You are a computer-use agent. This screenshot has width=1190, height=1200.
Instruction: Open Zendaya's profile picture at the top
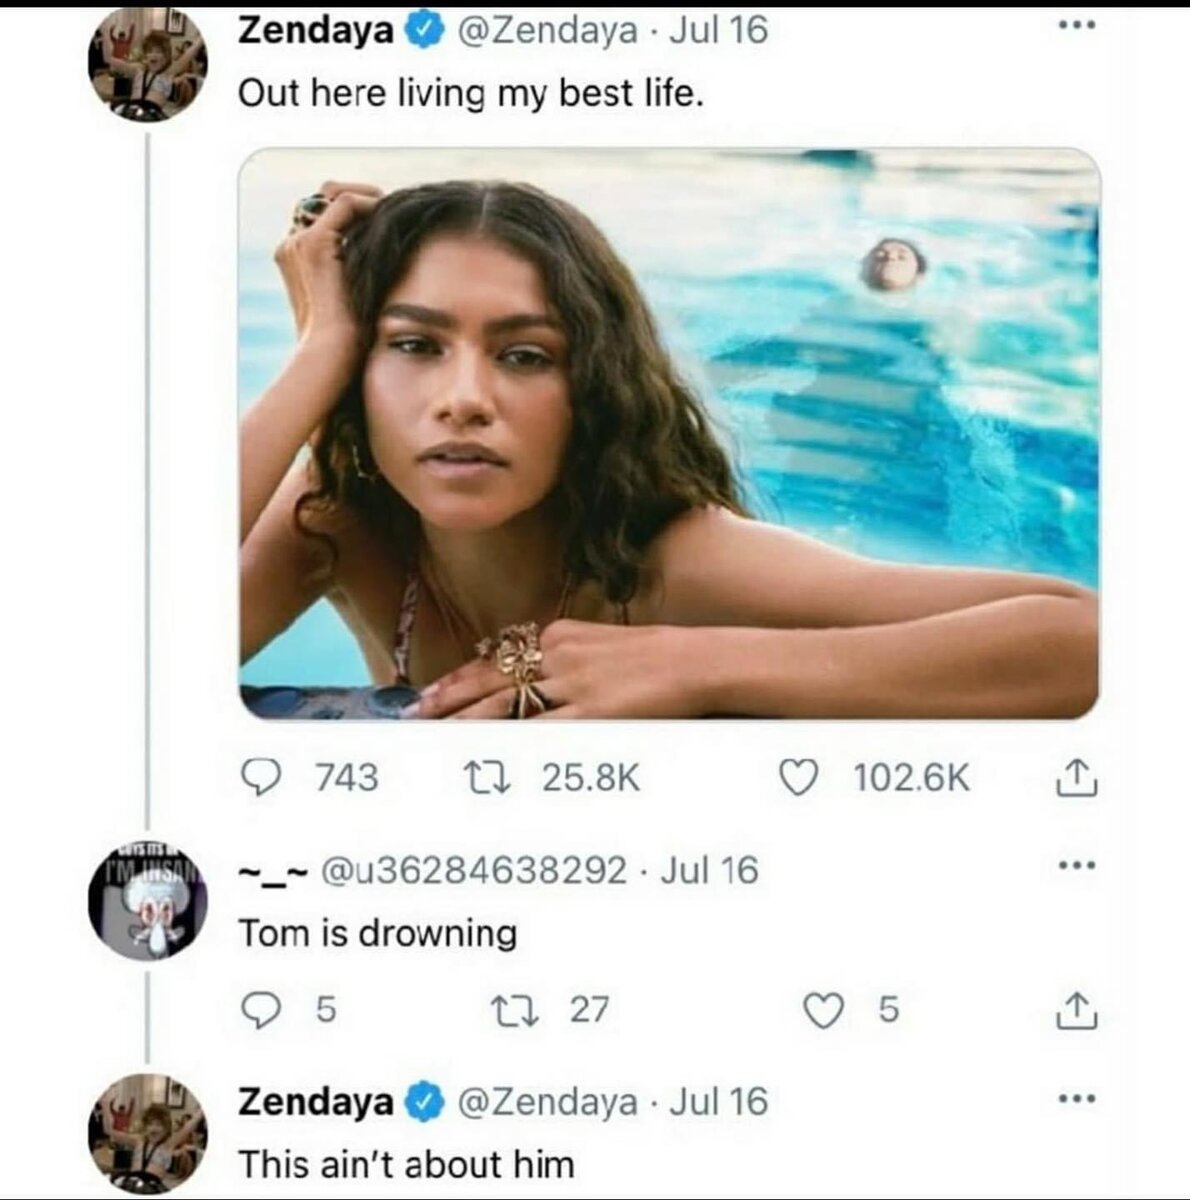[147, 66]
